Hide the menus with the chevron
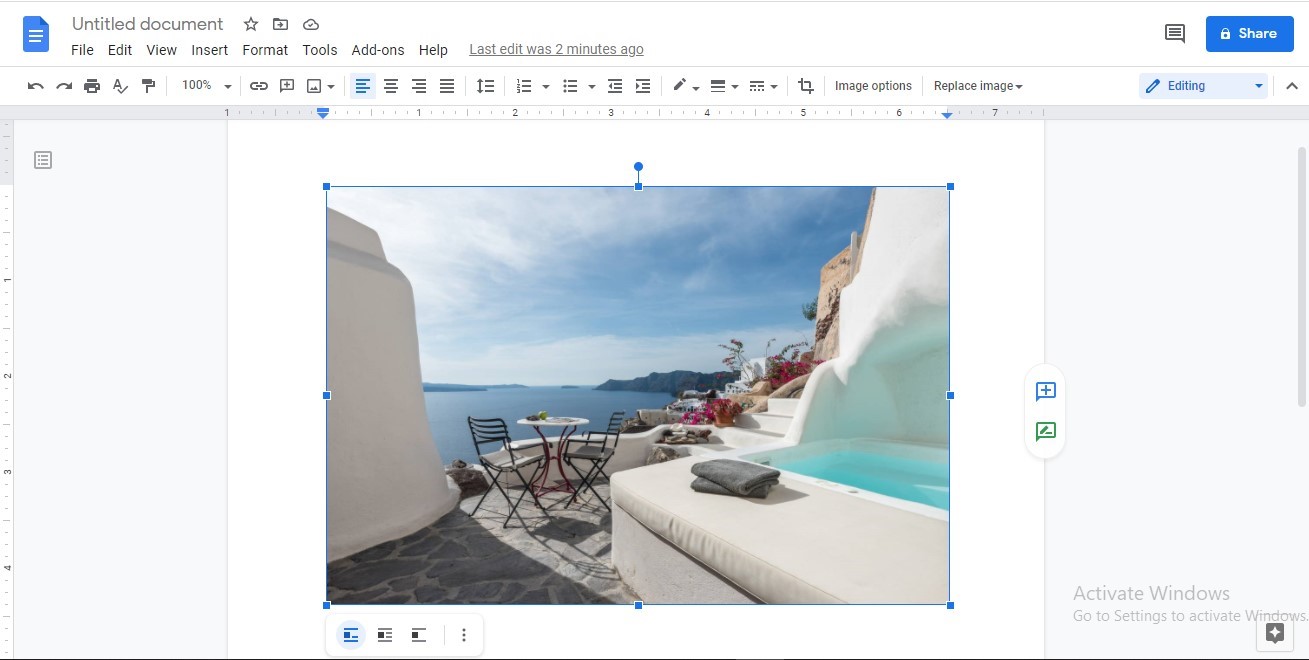The width and height of the screenshot is (1309, 660). point(1292,86)
